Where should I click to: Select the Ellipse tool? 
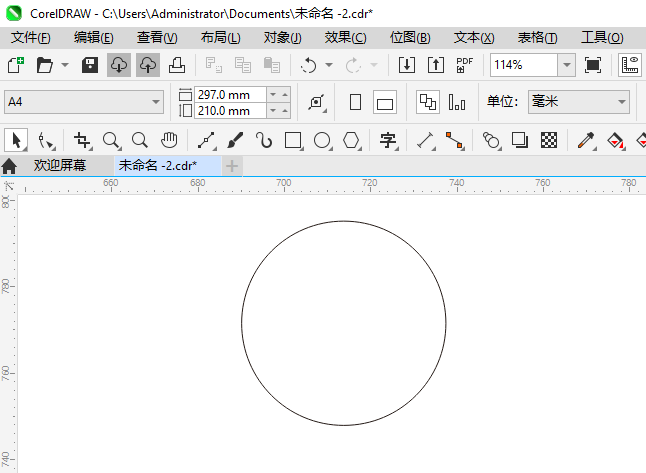(323, 140)
